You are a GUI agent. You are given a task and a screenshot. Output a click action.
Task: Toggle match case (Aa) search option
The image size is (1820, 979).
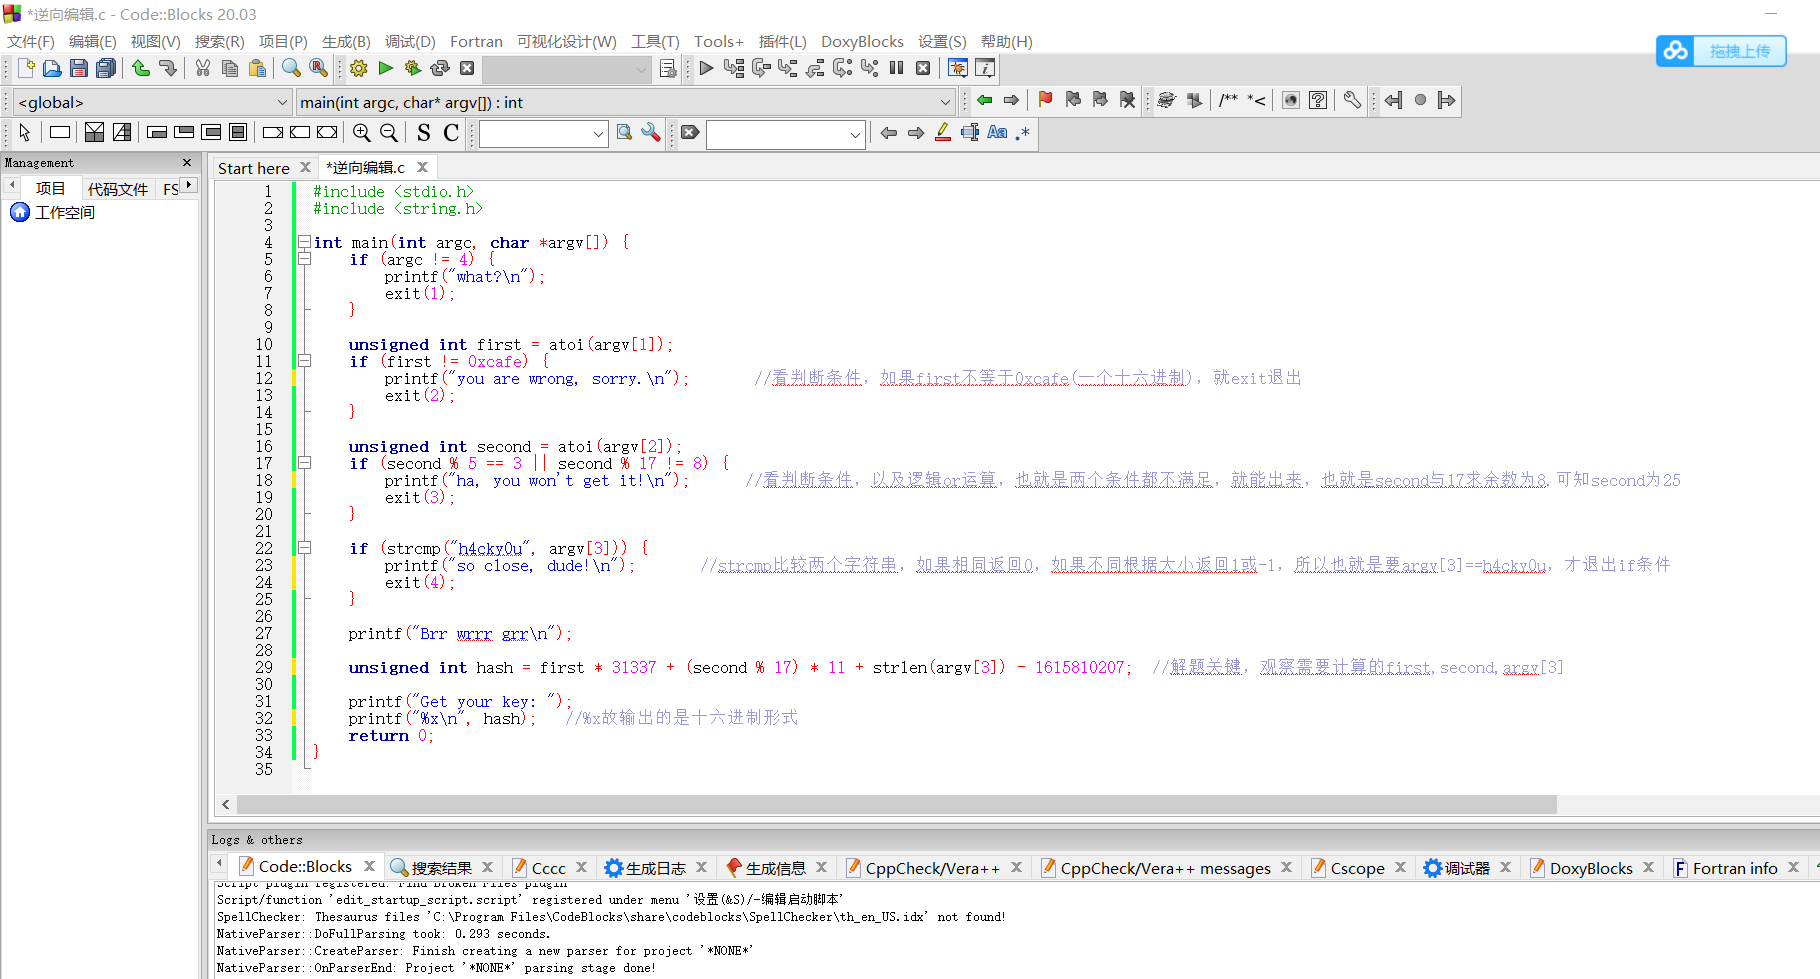[997, 132]
